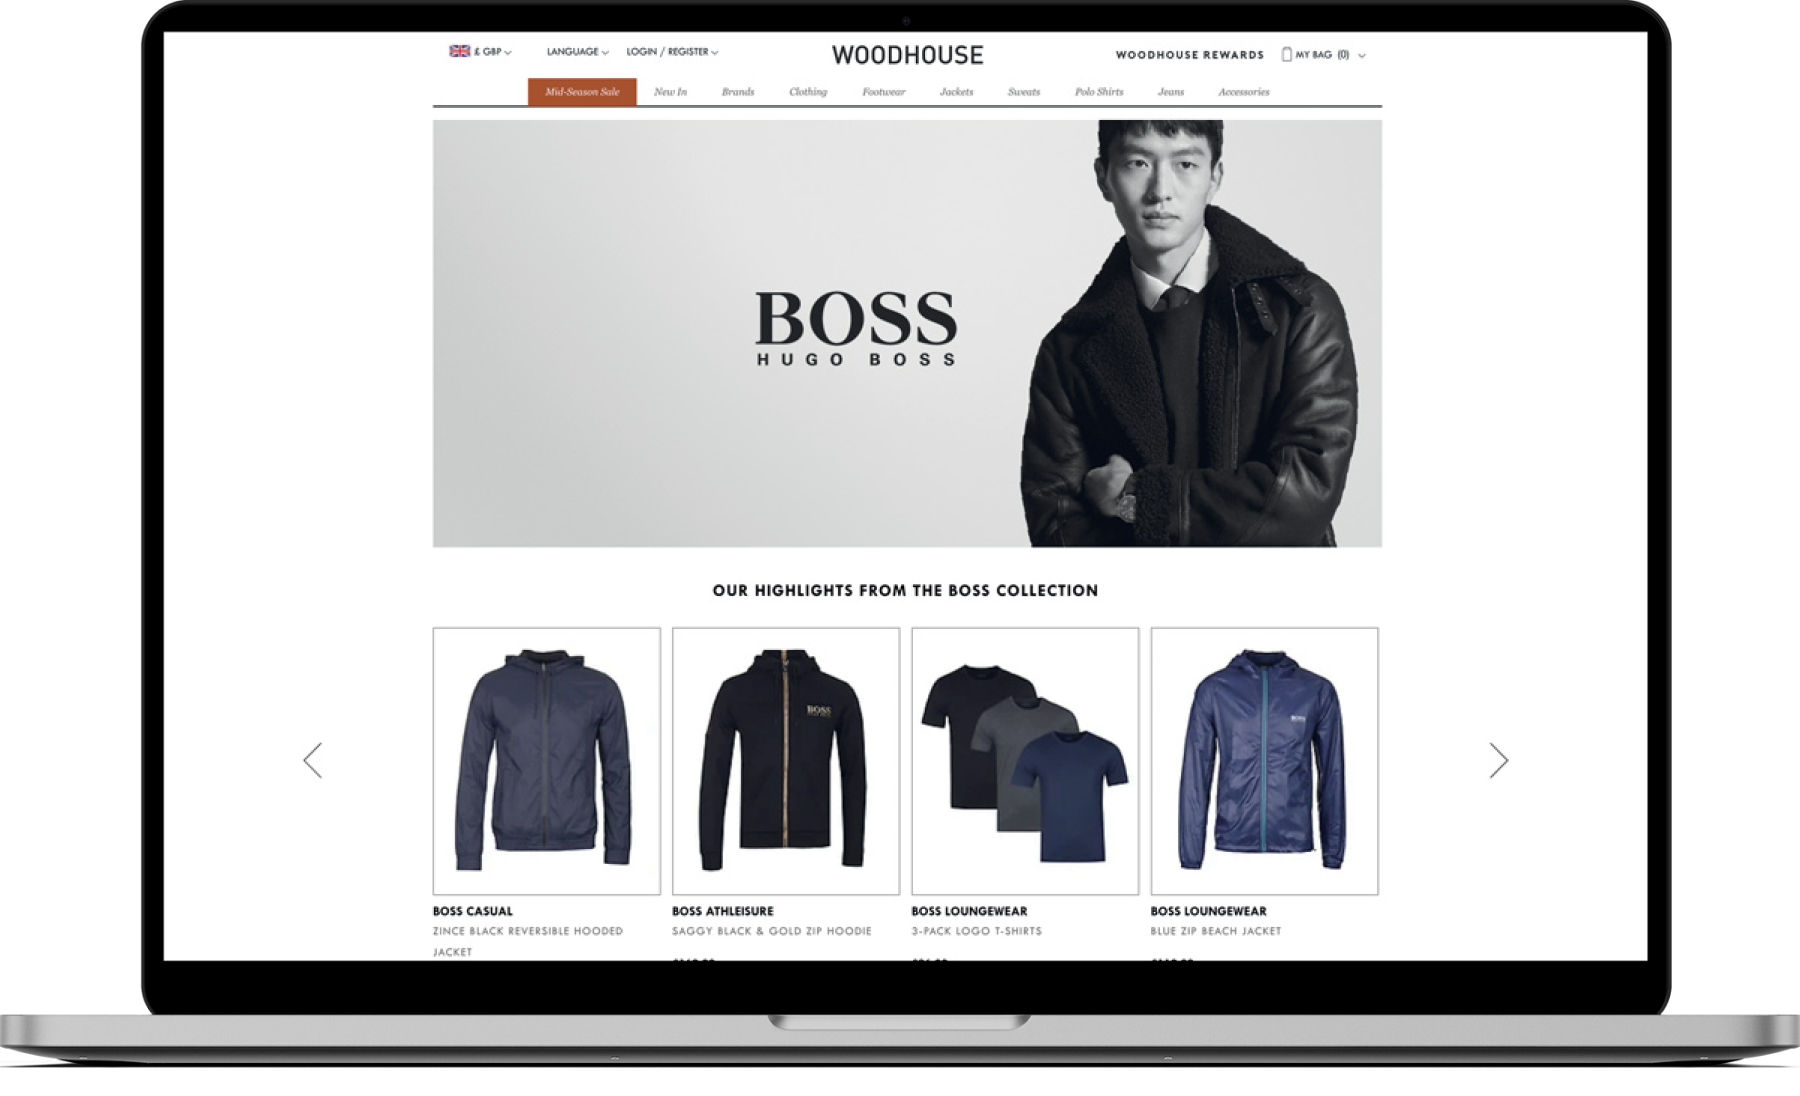
Task: View the Zince reversible hooded jacket thumbnail
Action: (x=547, y=761)
